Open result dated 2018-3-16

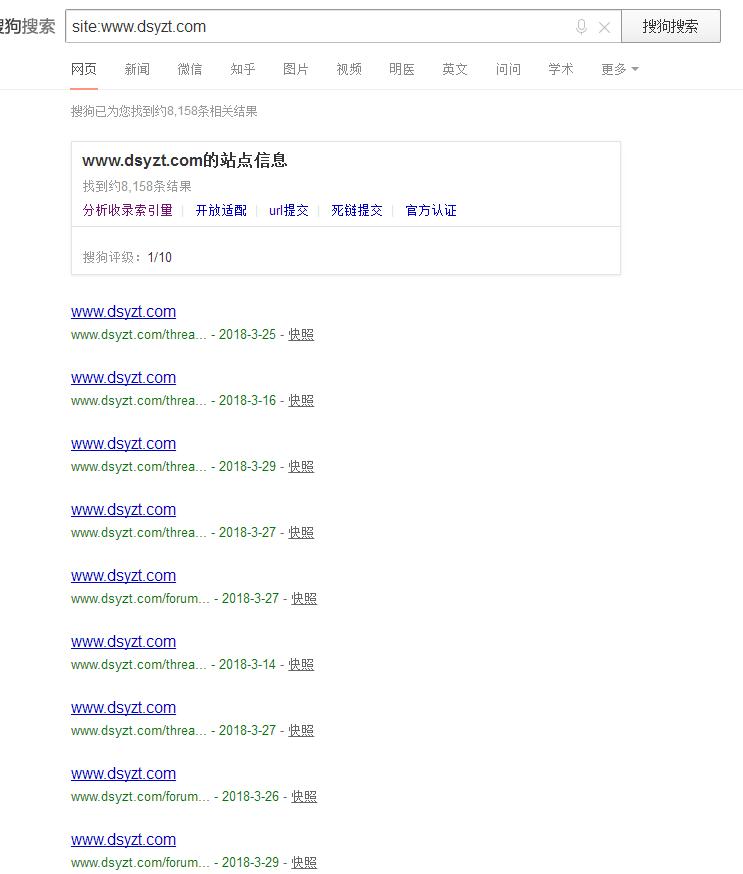coord(123,377)
